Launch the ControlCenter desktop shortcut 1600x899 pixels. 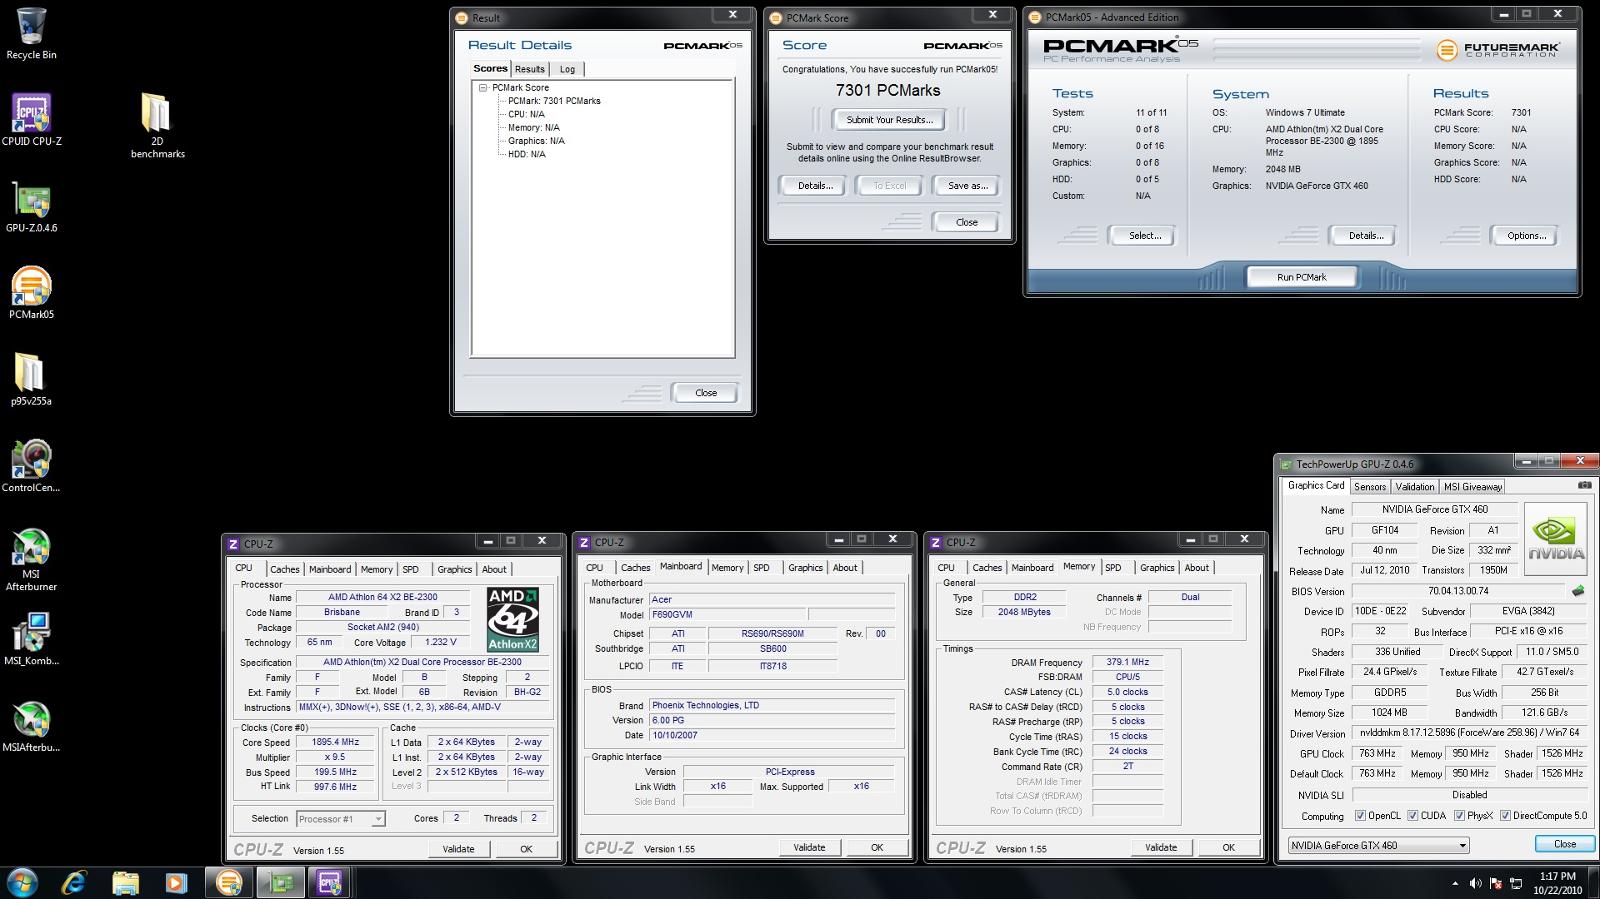31,466
